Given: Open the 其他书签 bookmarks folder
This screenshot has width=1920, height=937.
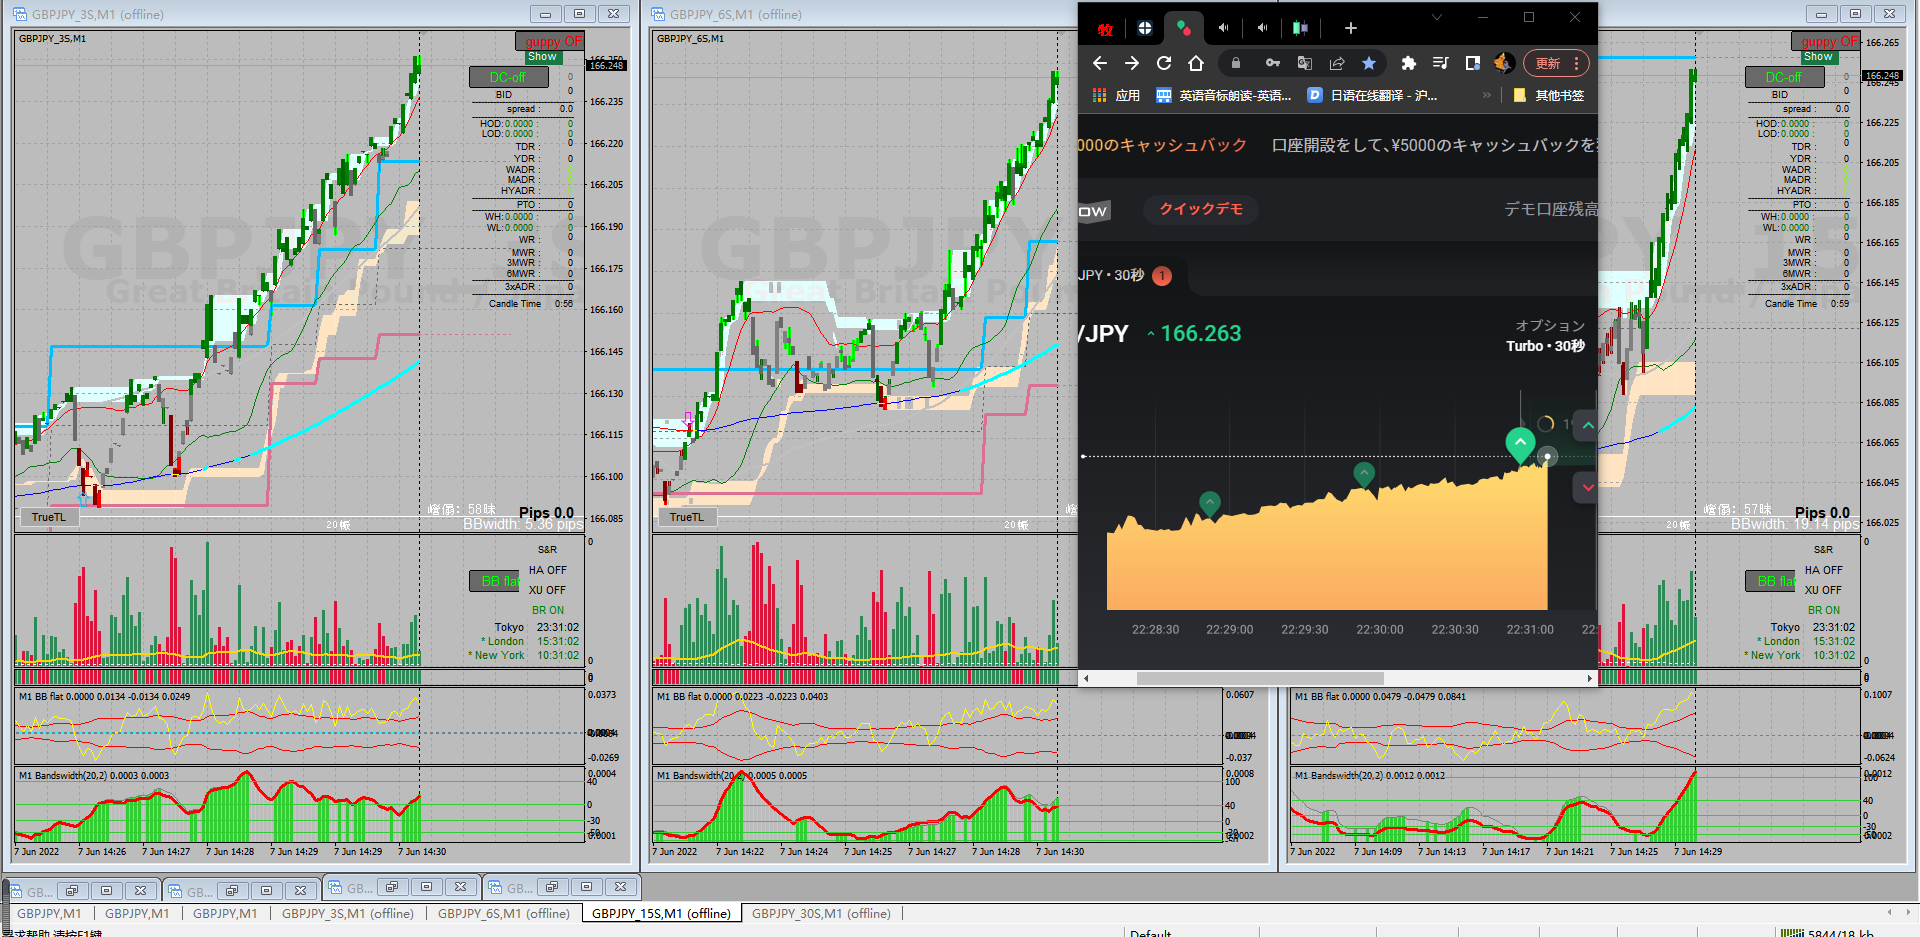Looking at the screenshot, I should click(x=1549, y=95).
